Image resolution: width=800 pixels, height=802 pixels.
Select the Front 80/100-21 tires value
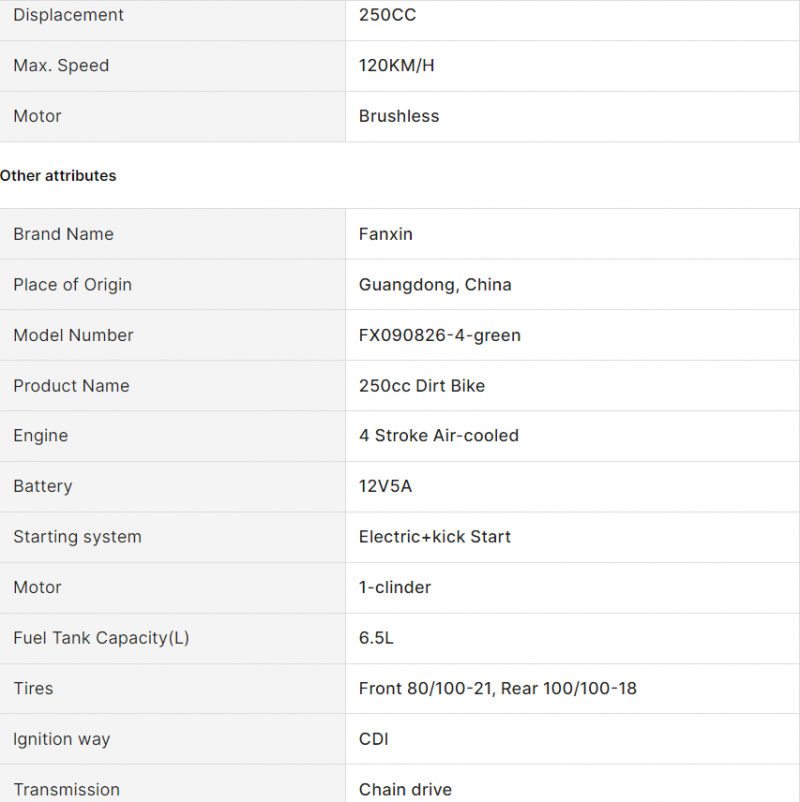(x=497, y=688)
